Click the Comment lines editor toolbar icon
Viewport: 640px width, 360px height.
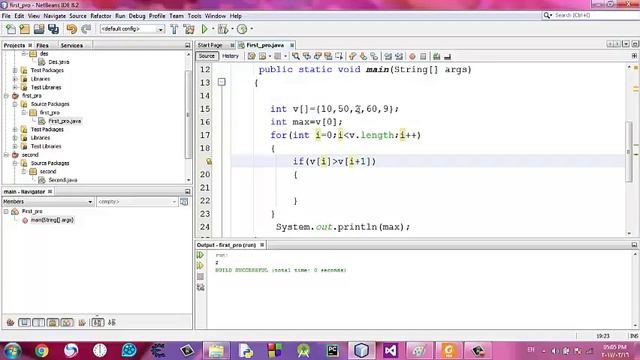[437, 56]
